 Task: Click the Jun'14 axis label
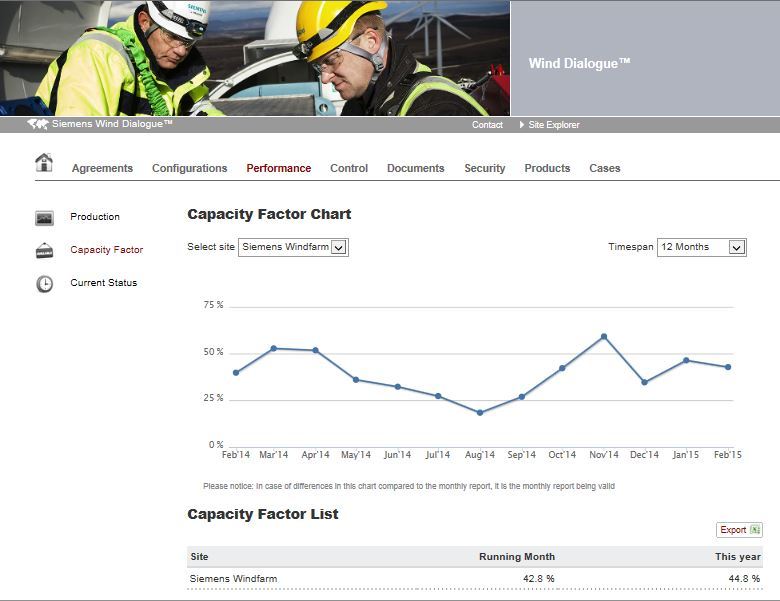click(x=397, y=455)
